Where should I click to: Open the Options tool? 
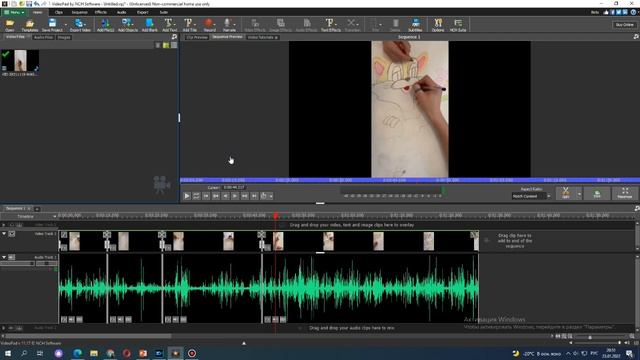pos(438,24)
